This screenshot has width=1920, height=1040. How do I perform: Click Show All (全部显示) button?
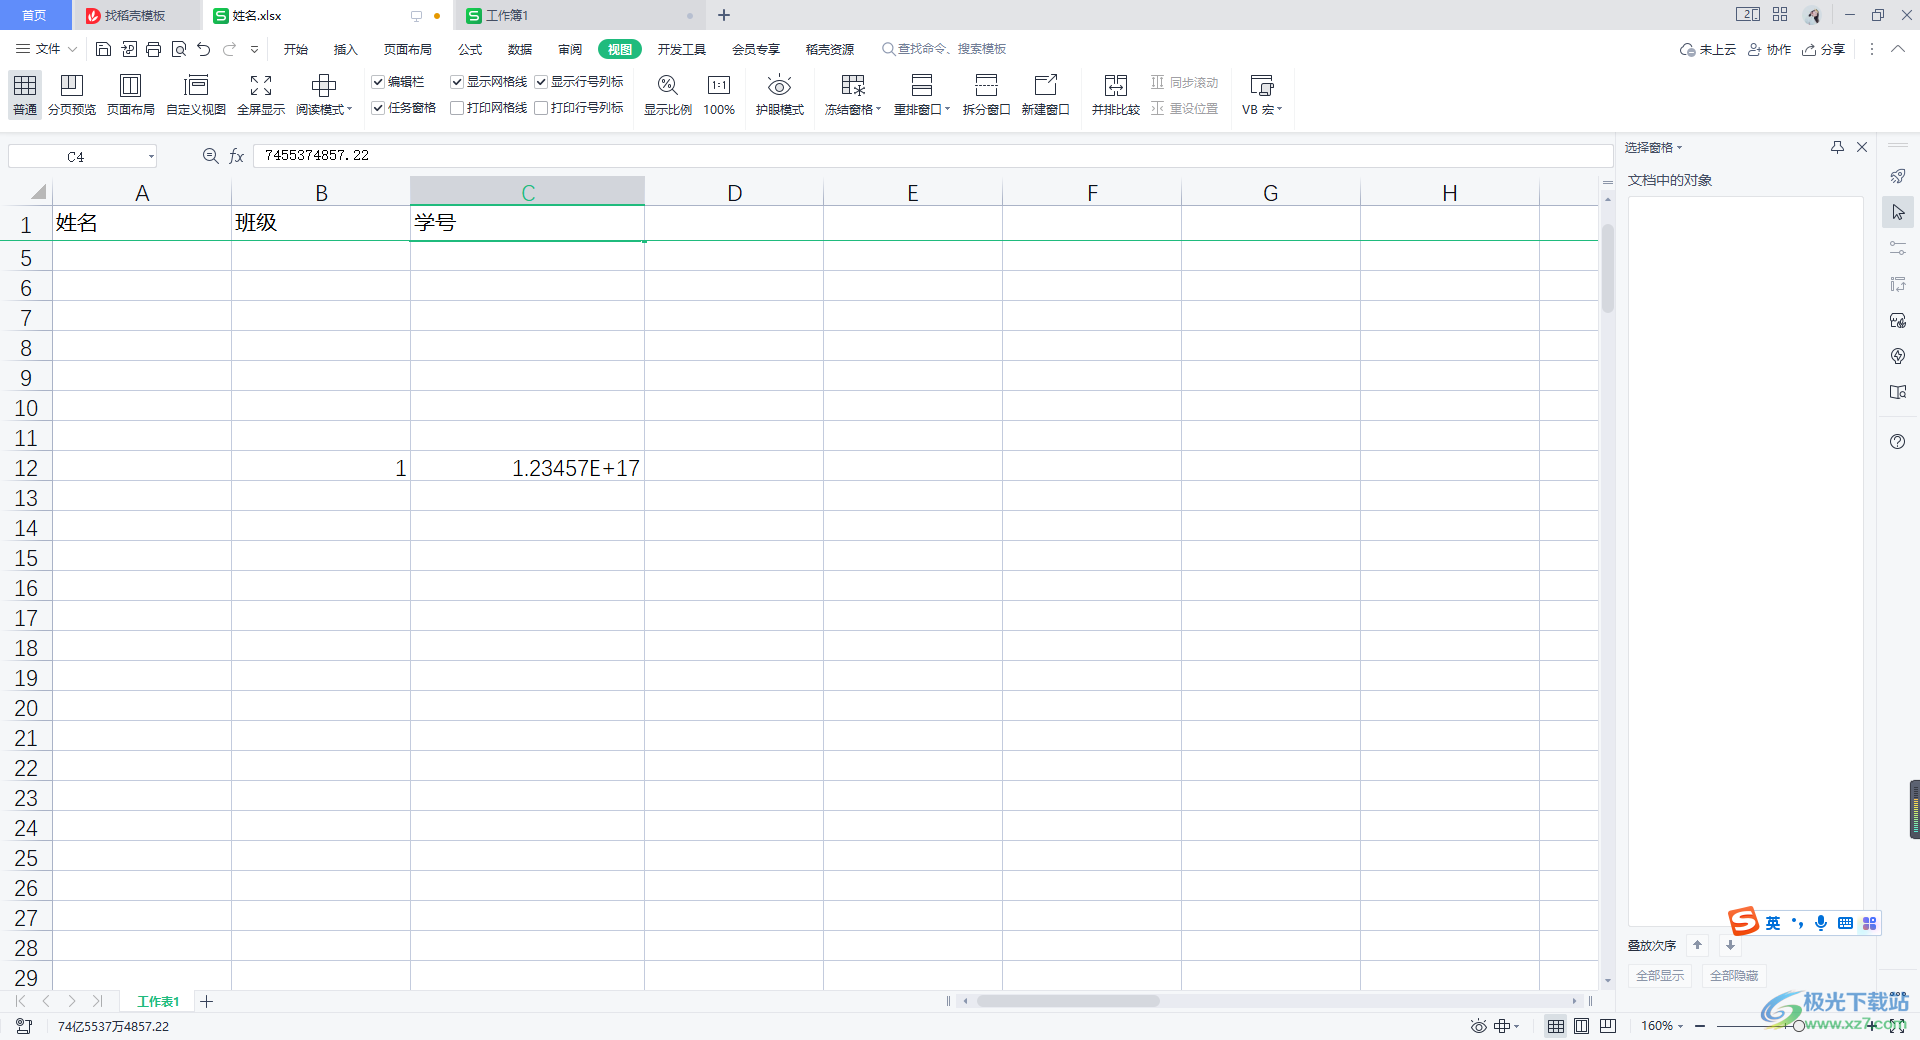1660,975
